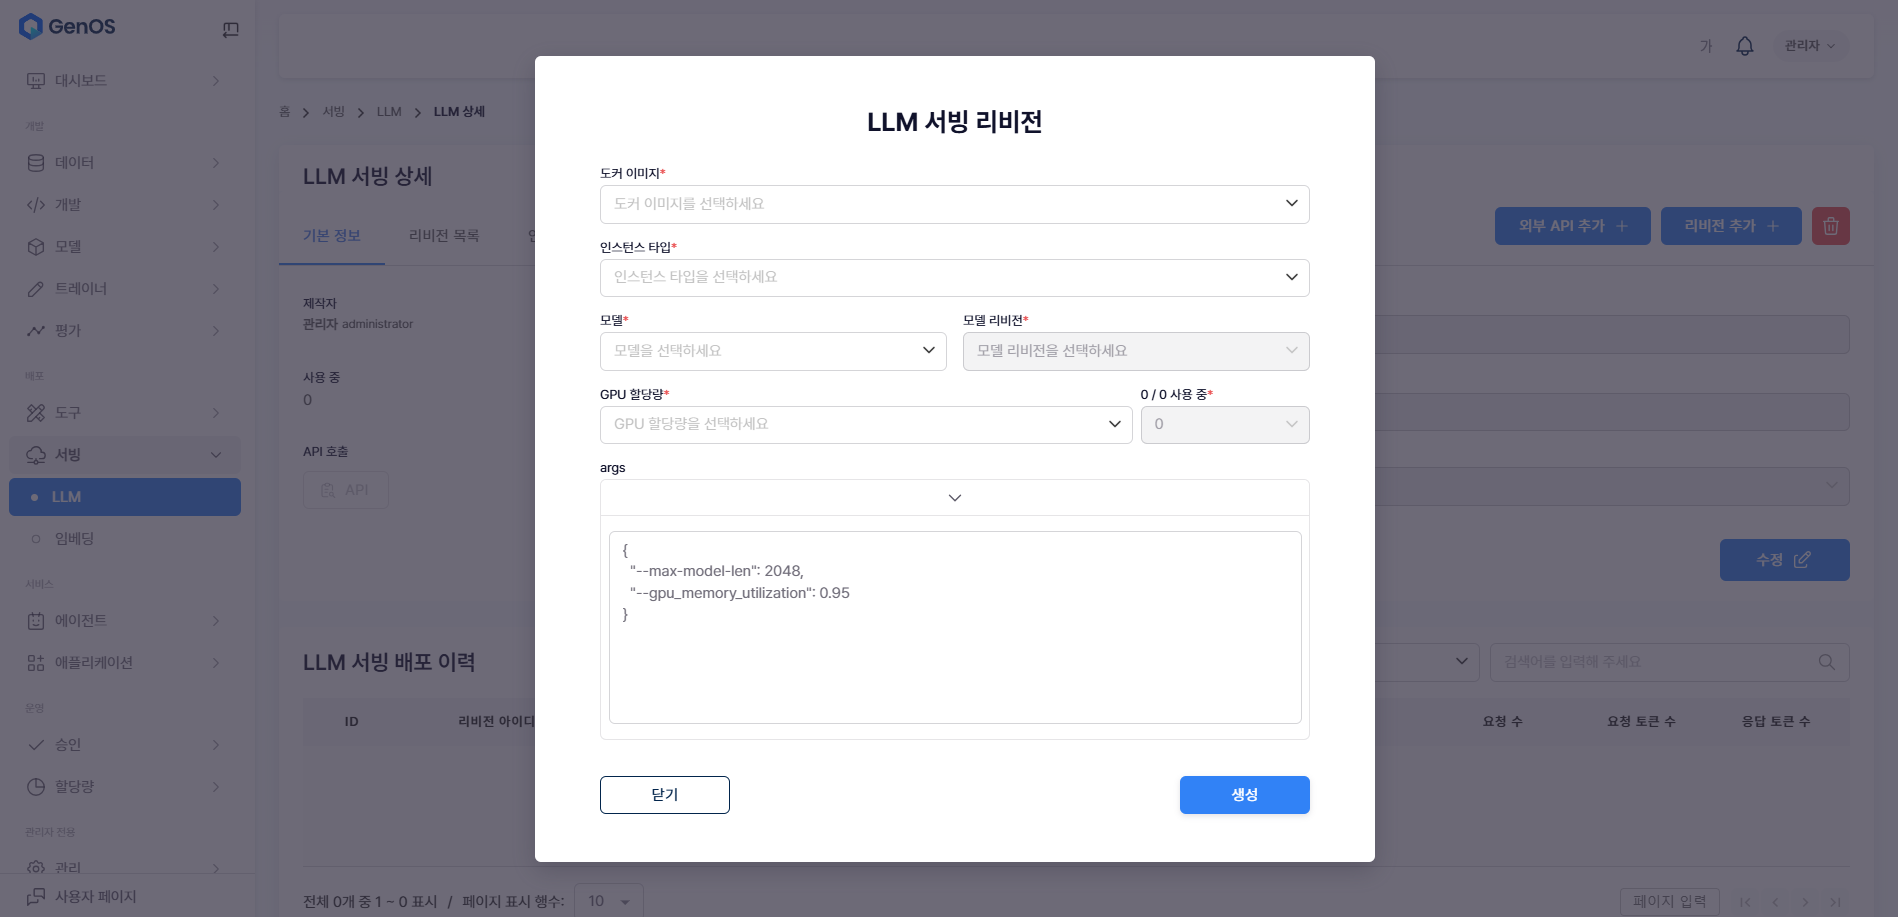Click the red trash delete icon
Viewport: 1898px width, 917px height.
[x=1830, y=226]
